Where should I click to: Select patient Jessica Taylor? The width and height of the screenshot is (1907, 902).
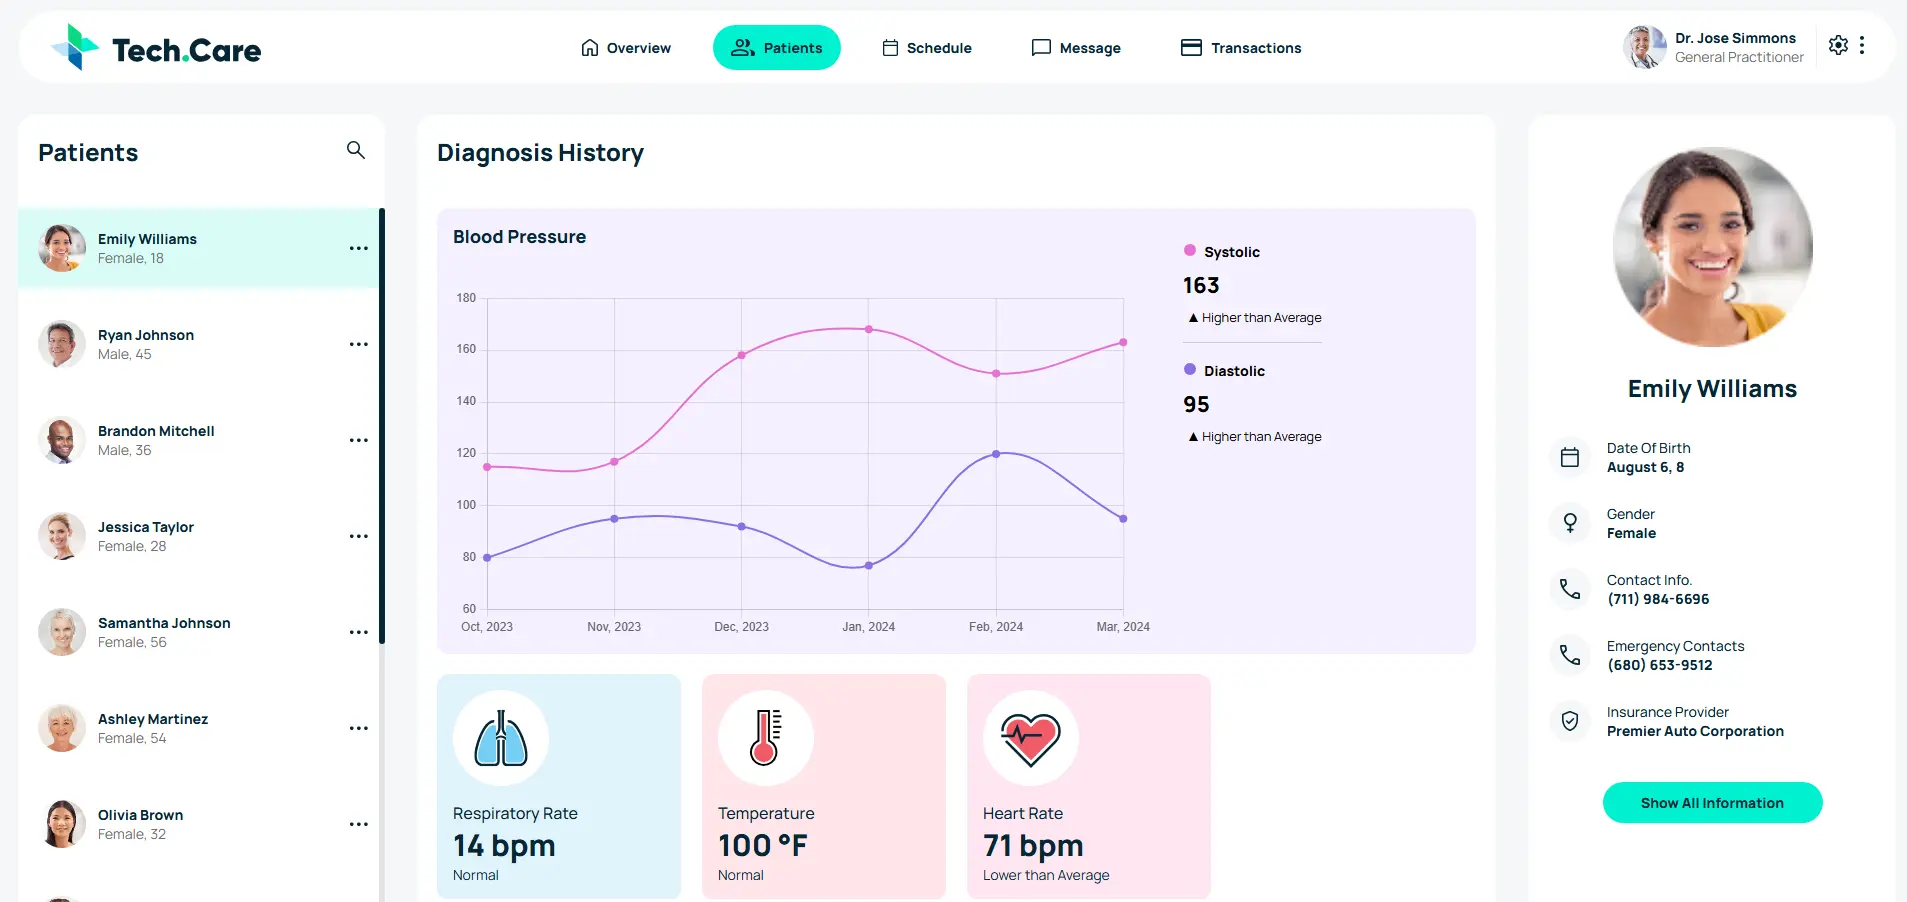198,536
